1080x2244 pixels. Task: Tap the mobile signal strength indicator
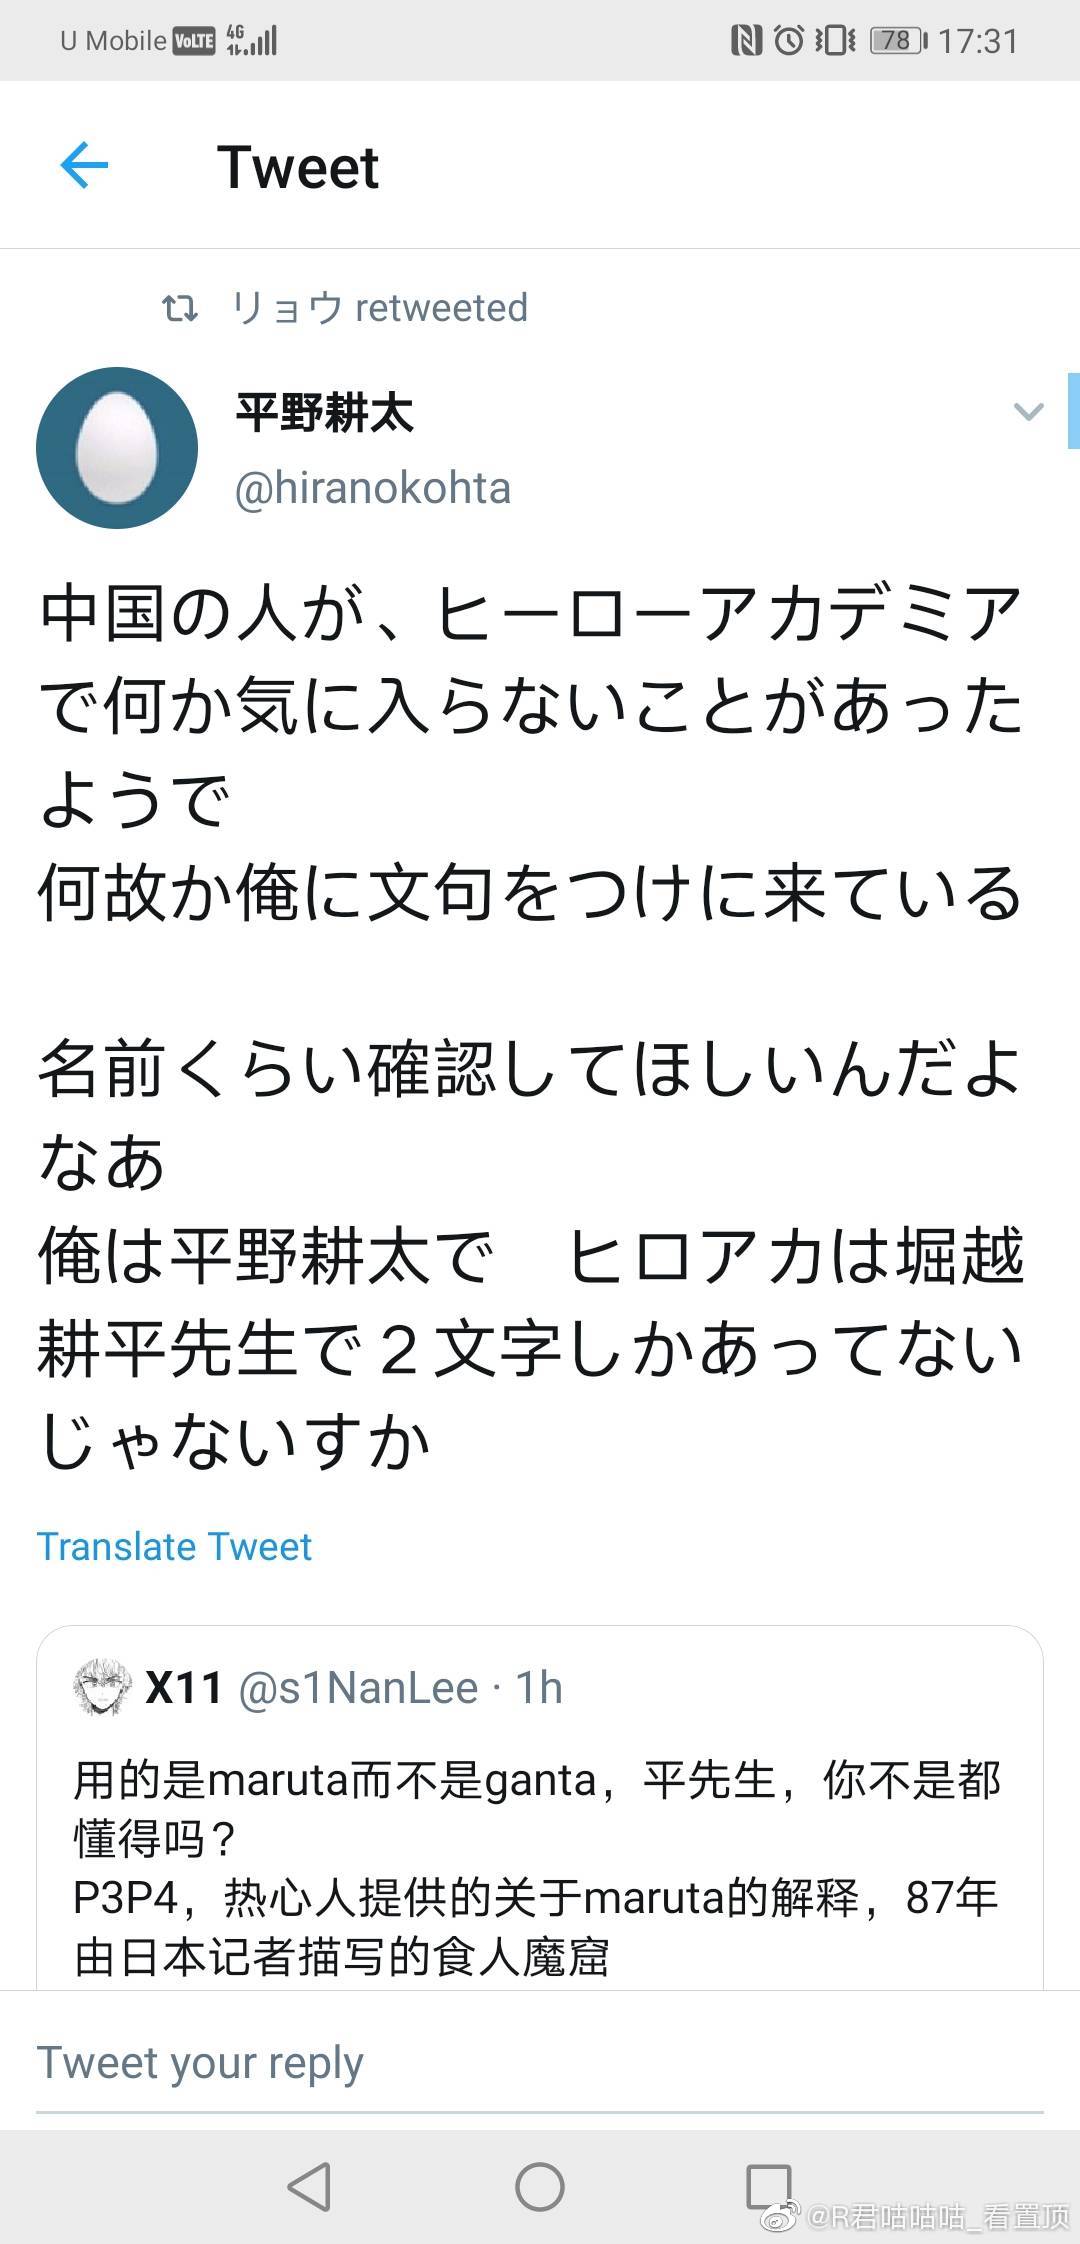260,40
